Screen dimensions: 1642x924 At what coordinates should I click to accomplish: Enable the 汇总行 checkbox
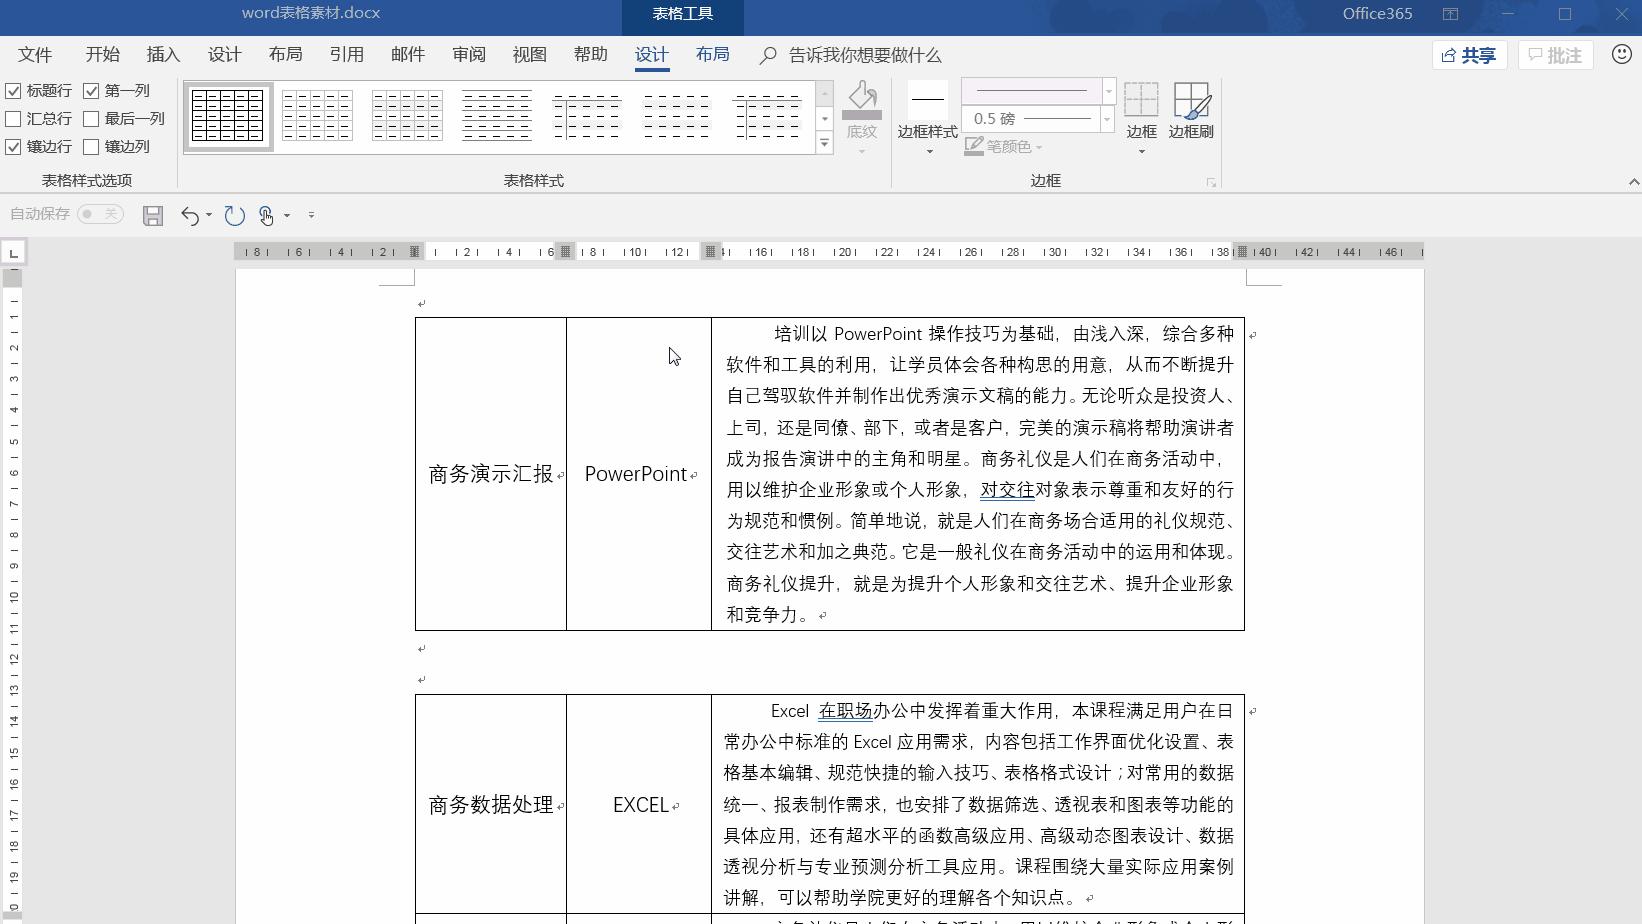(14, 118)
